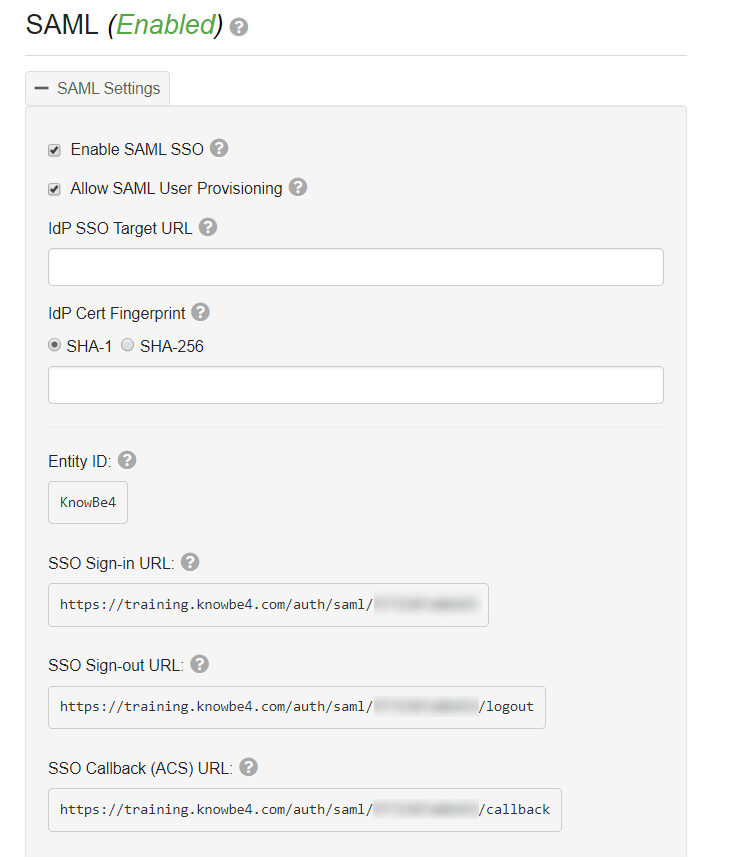Show help for IdP SSO Target URL
Image resolution: width=753 pixels, height=857 pixels.
208,227
